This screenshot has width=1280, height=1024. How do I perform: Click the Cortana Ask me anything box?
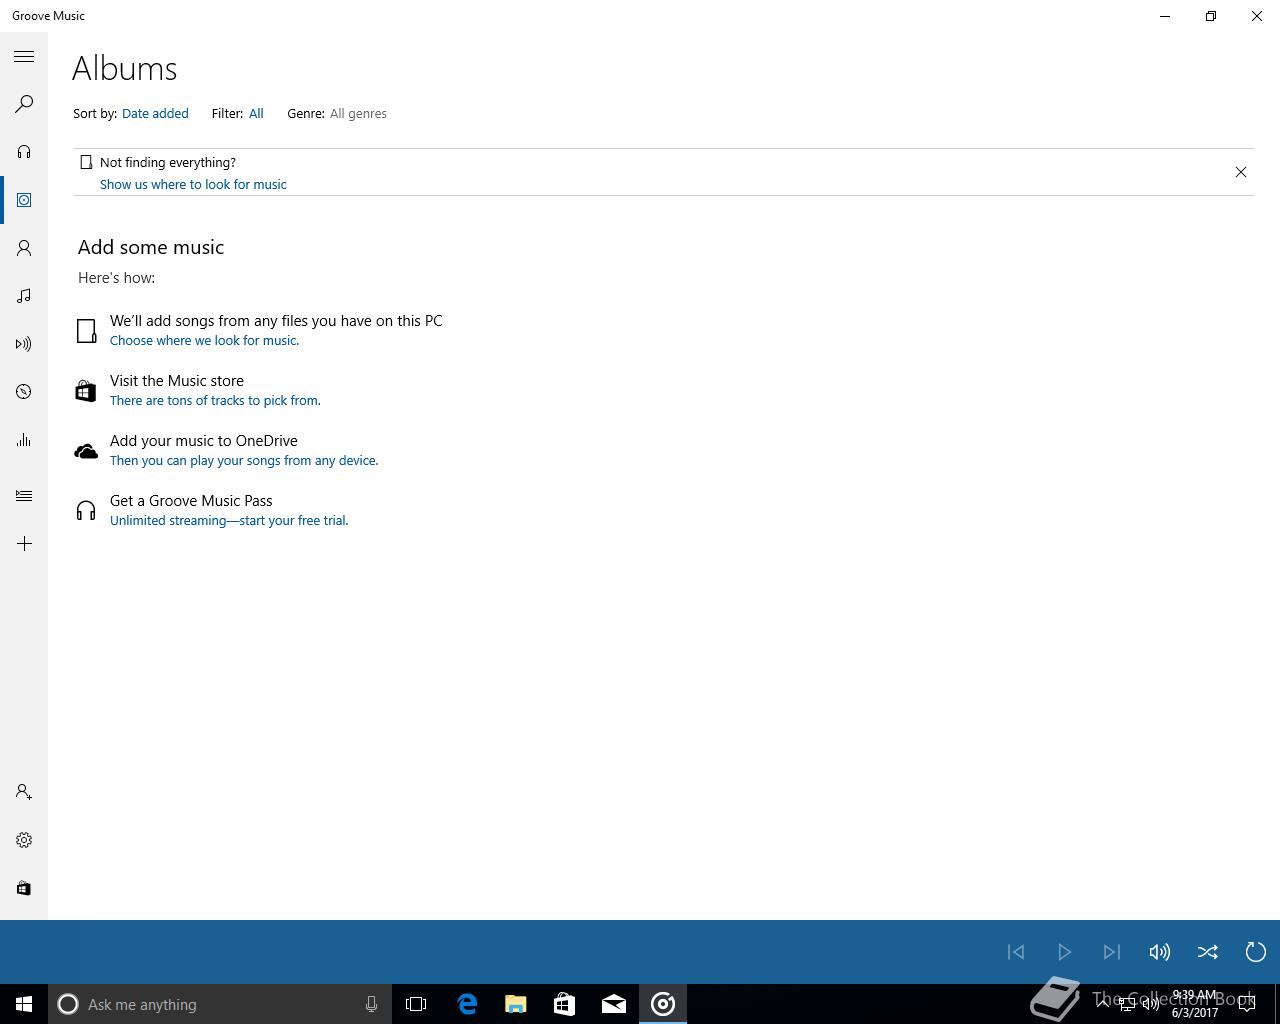[220, 1004]
